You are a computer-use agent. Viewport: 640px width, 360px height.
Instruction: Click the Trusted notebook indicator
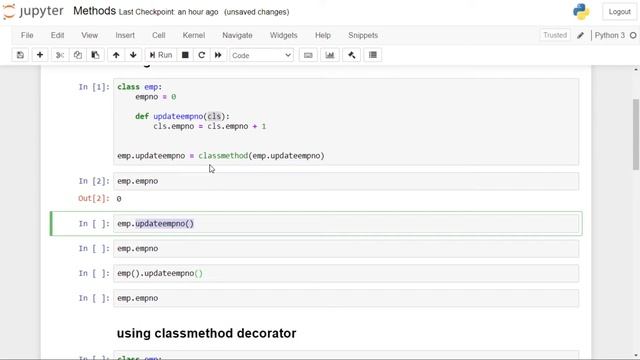tap(555, 36)
